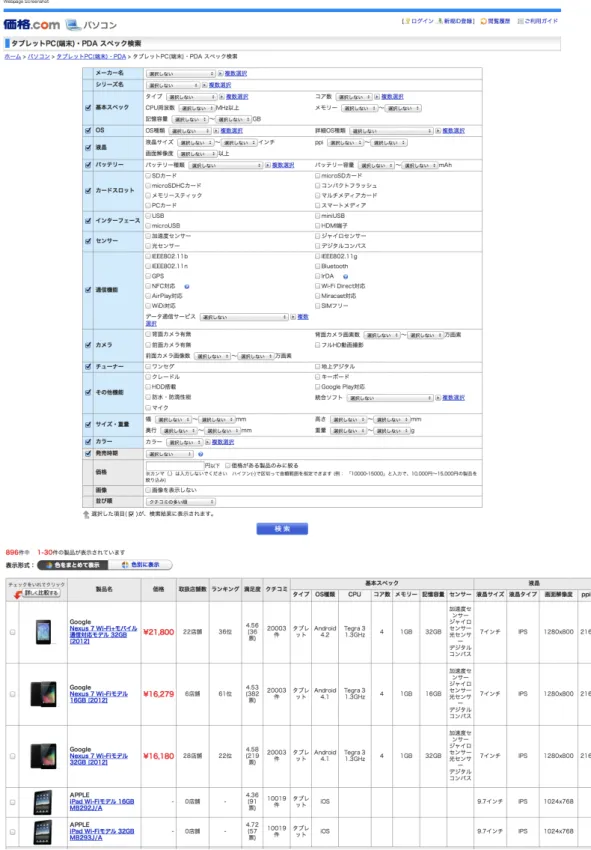
Task: Click 複数選択 link beside OS種類
Action: tap(232, 131)
